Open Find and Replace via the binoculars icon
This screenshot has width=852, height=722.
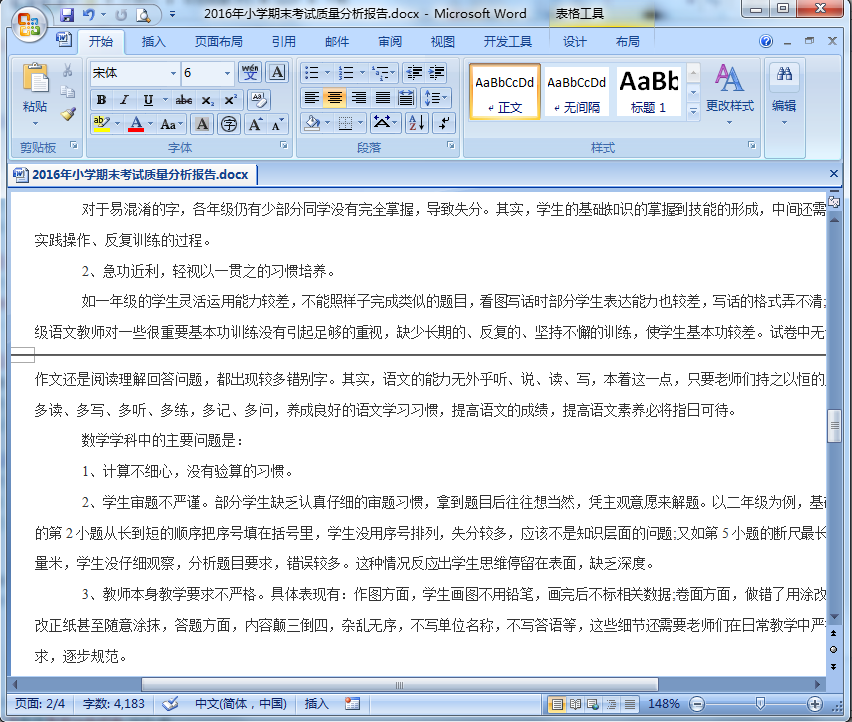pyautogui.click(x=784, y=75)
